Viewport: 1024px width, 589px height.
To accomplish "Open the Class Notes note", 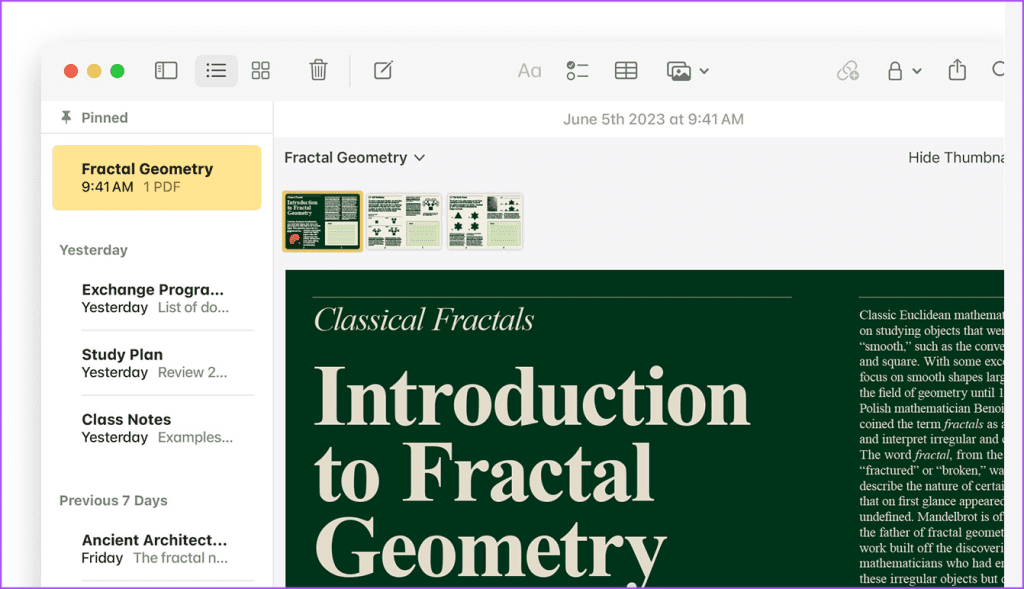I will (157, 428).
